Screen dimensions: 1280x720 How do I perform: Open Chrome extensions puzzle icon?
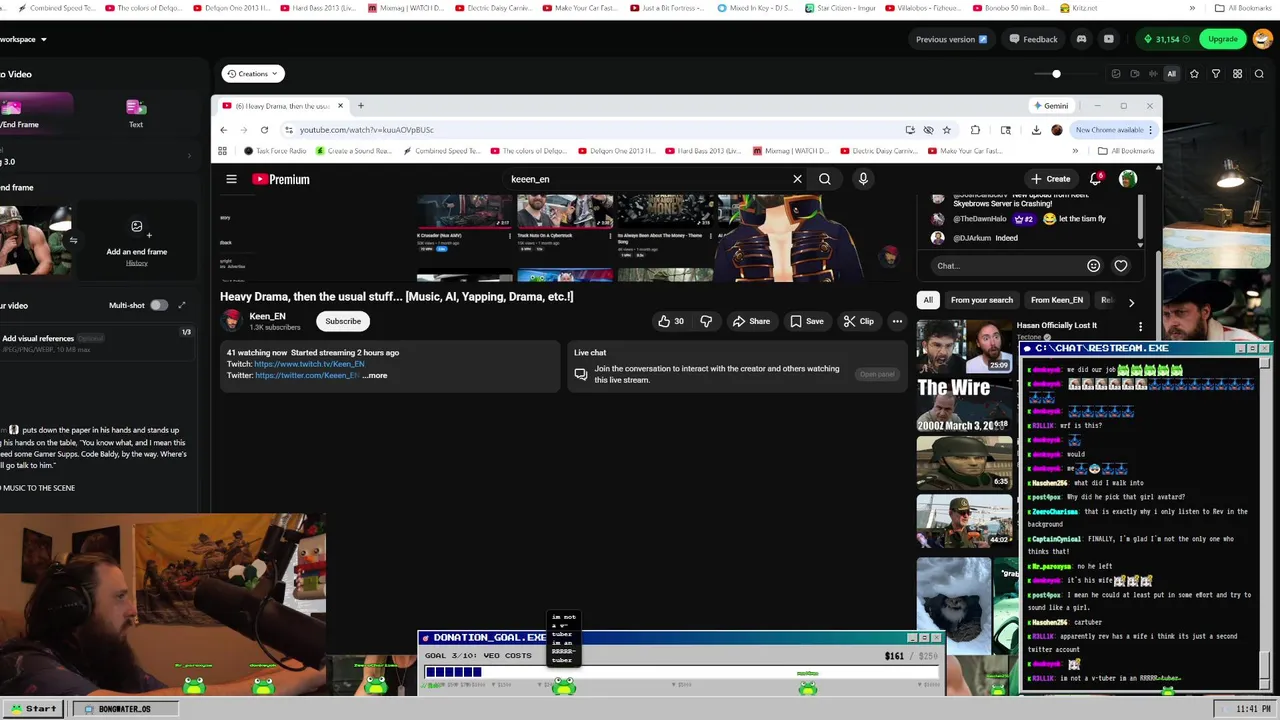click(x=975, y=129)
